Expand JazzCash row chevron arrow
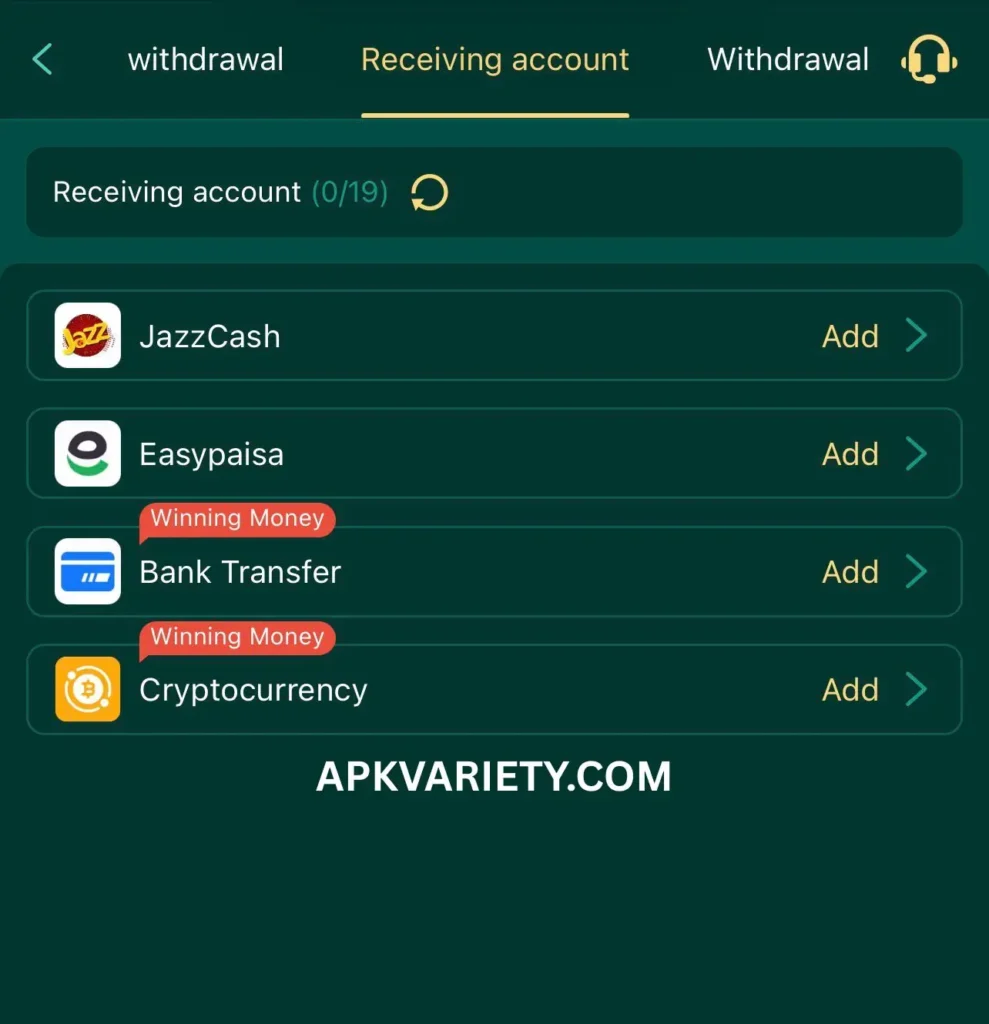The width and height of the screenshot is (989, 1024). point(916,336)
